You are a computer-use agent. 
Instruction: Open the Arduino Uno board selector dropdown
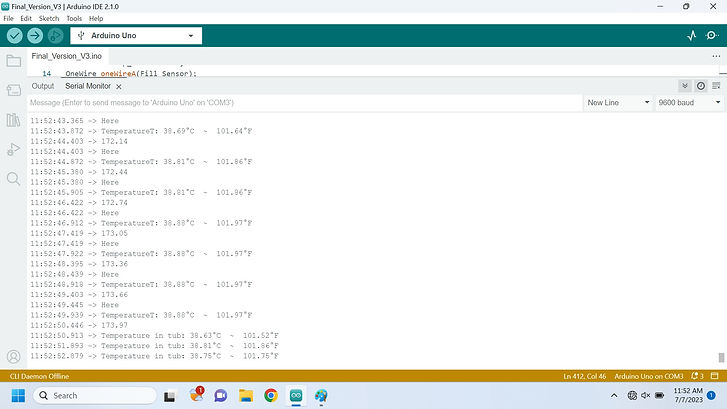pyautogui.click(x=136, y=36)
